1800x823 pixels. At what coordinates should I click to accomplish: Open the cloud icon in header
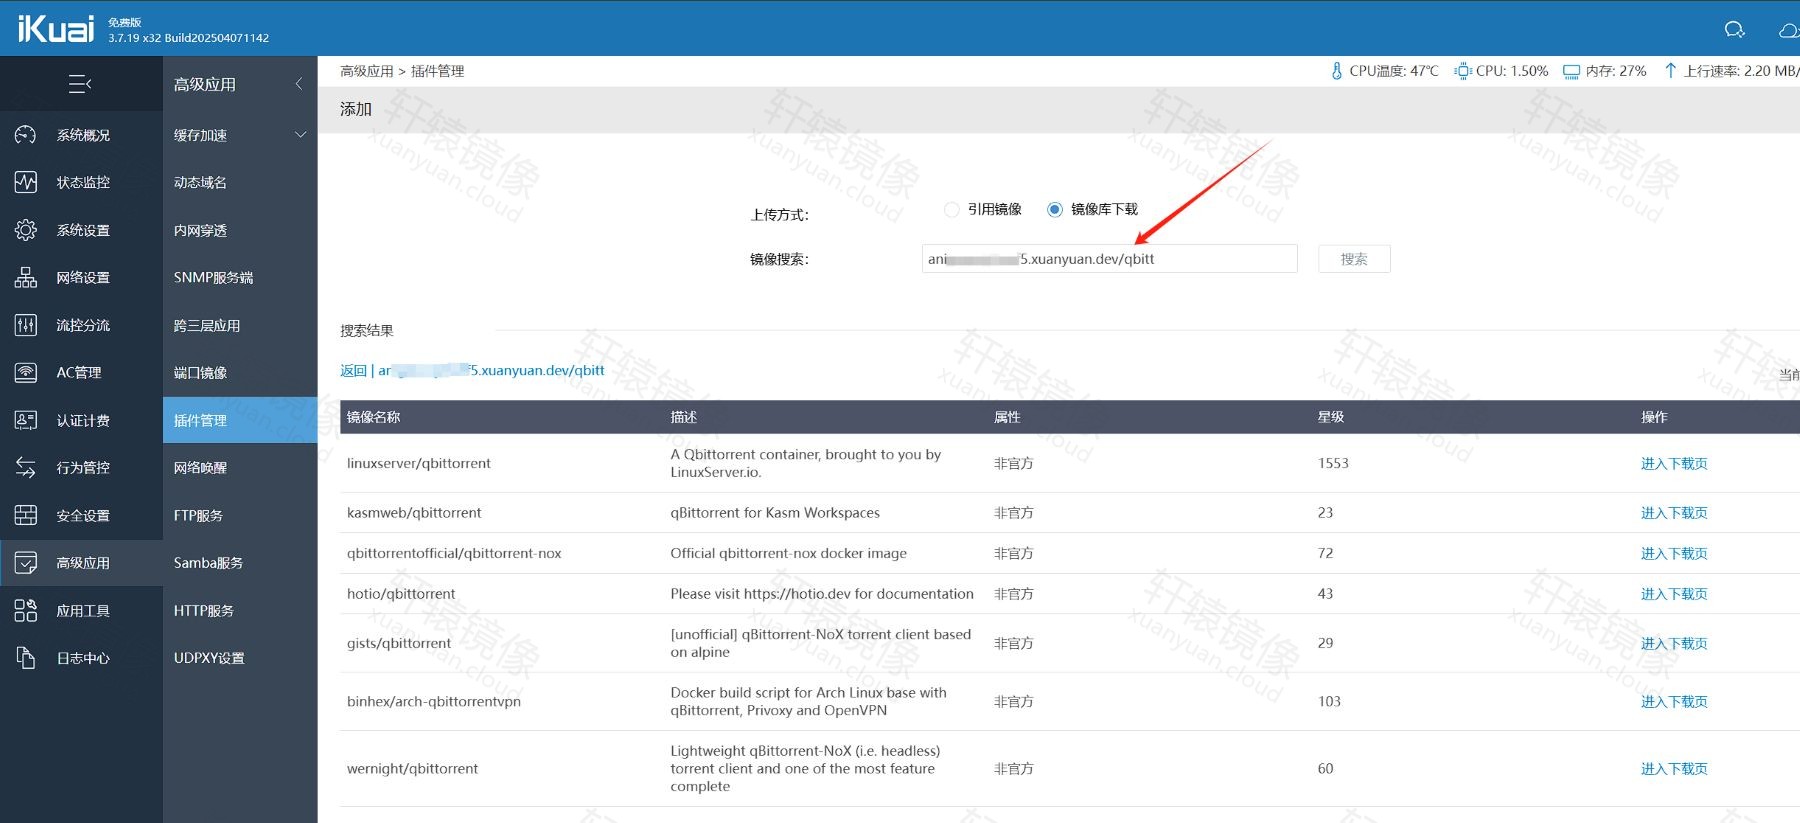tap(1789, 30)
